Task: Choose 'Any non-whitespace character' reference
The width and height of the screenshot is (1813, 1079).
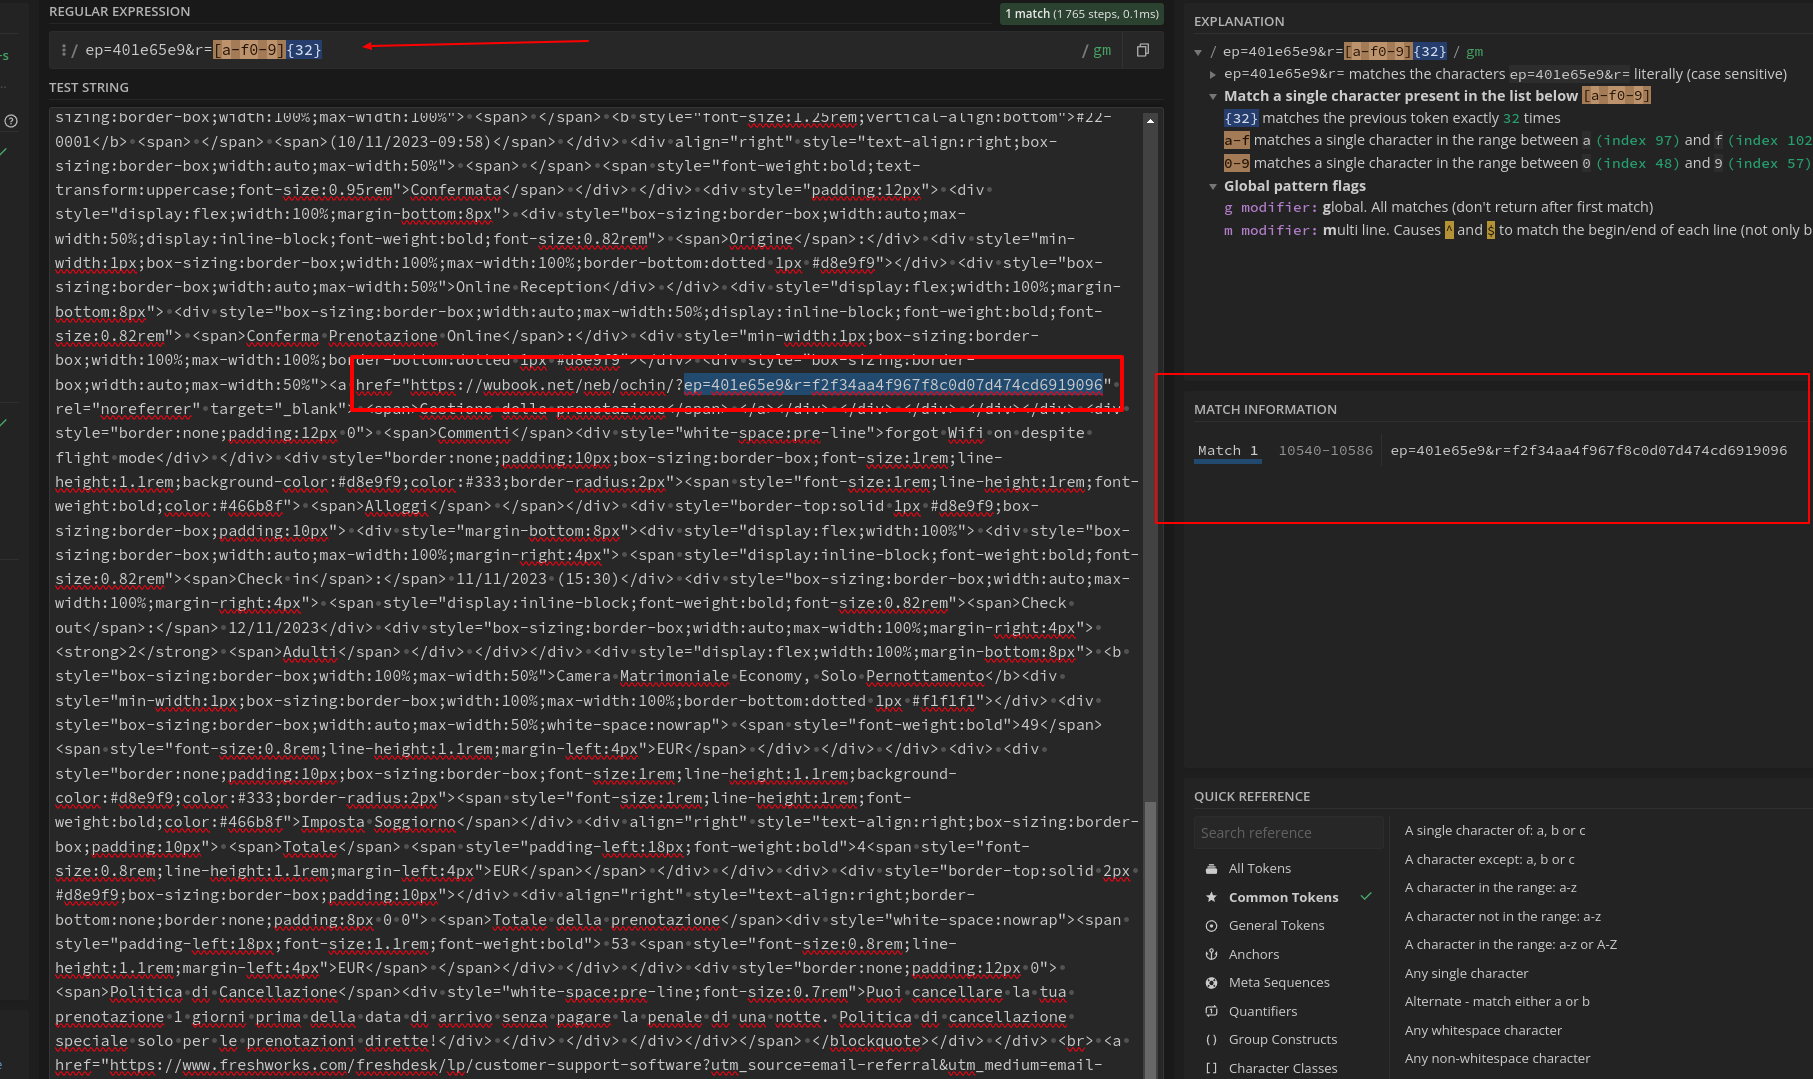Action: click(x=1497, y=1059)
